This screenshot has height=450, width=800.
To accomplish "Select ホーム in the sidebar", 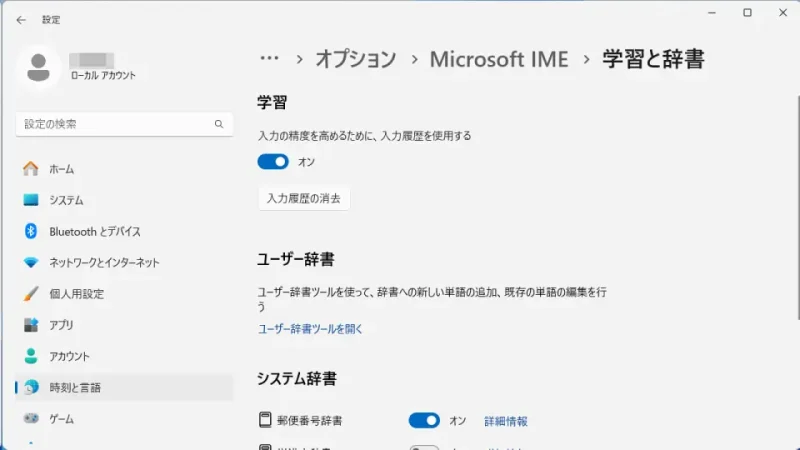I will (x=124, y=169).
